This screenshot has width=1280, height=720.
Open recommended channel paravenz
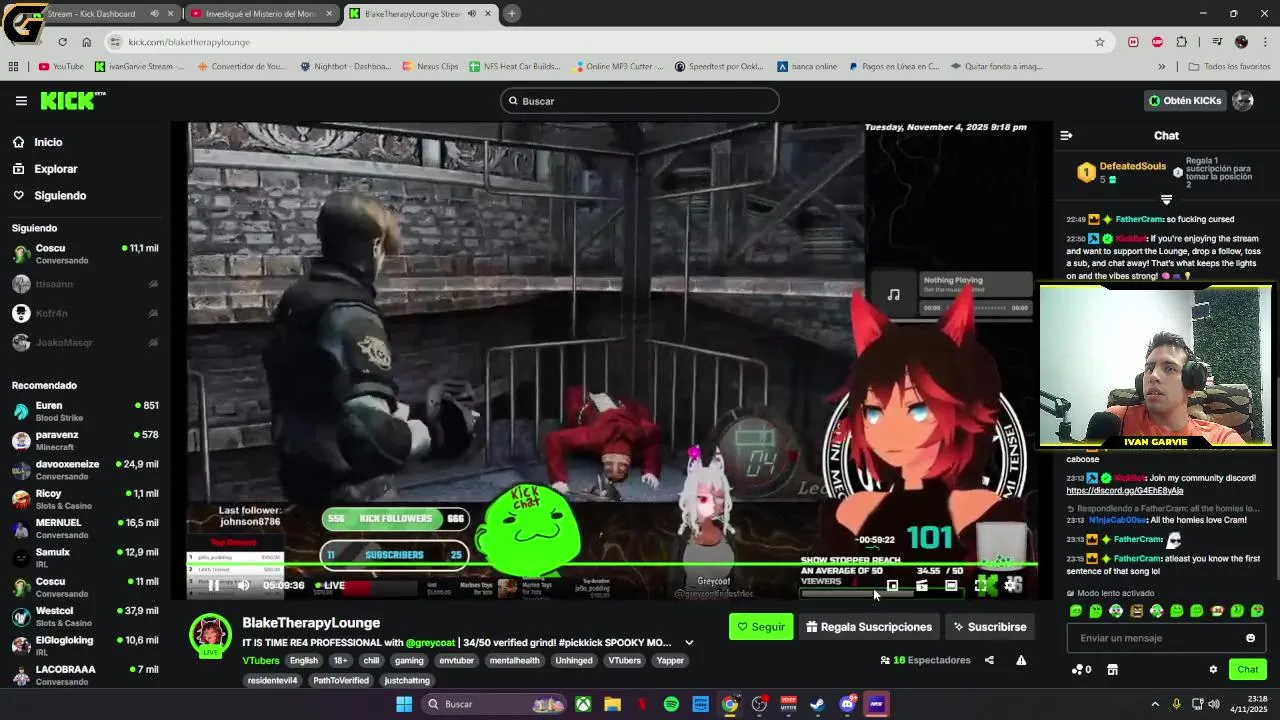pos(85,440)
